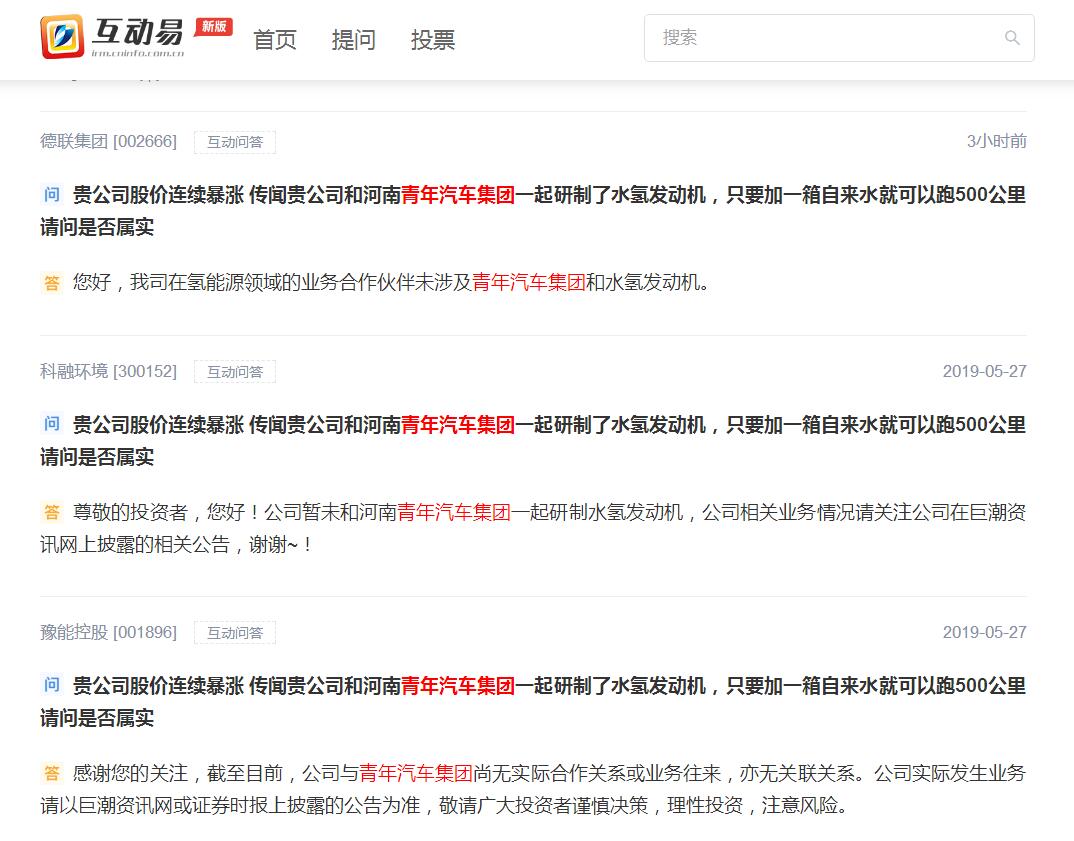1074x841 pixels.
Task: Click 互动问答 tag beside 豫能控股
Action: tap(235, 633)
